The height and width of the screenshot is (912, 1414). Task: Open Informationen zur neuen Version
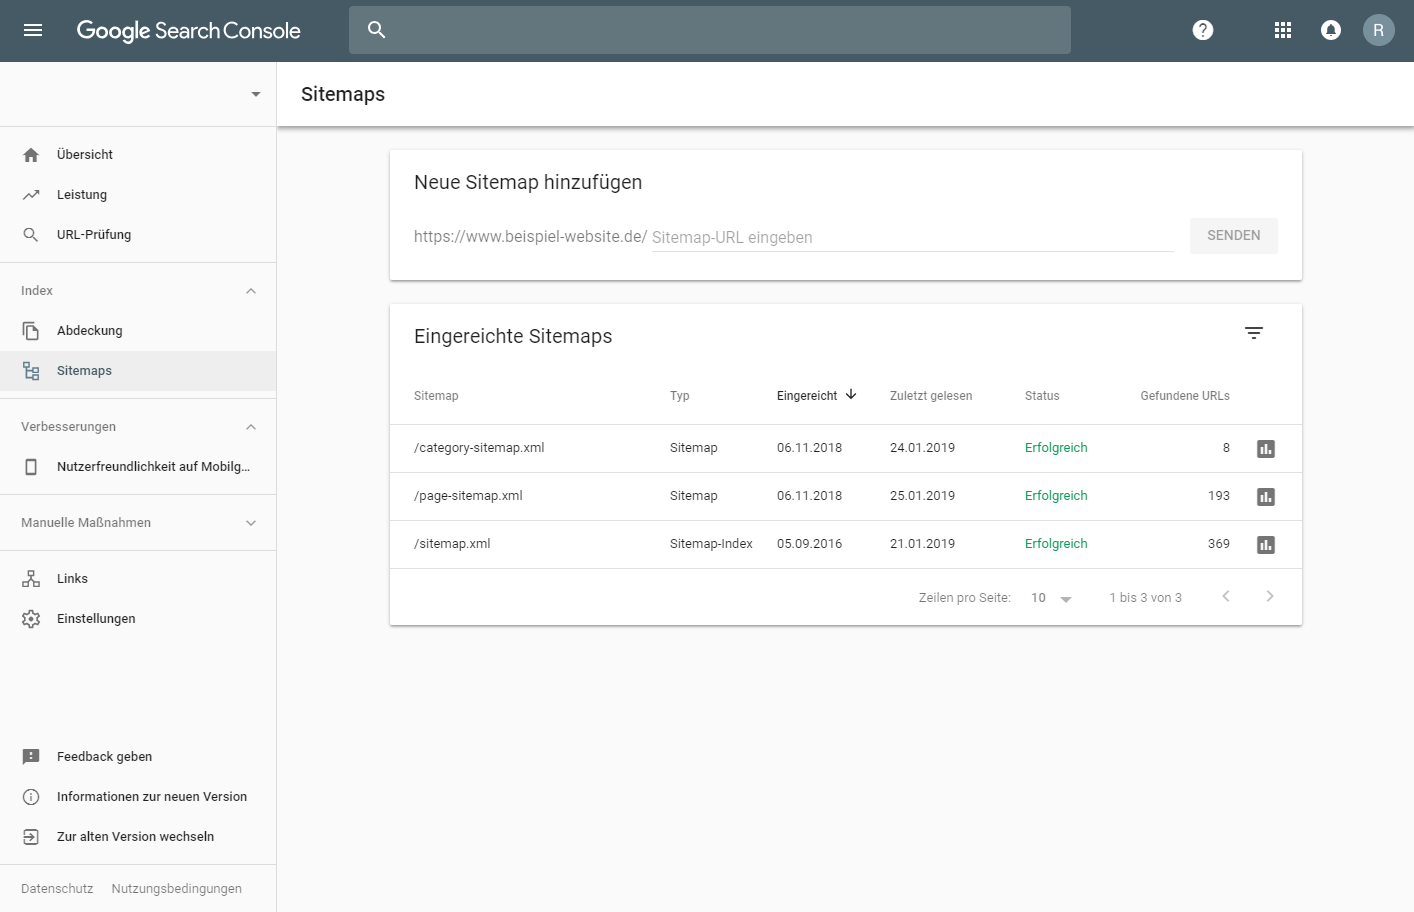click(x=138, y=797)
